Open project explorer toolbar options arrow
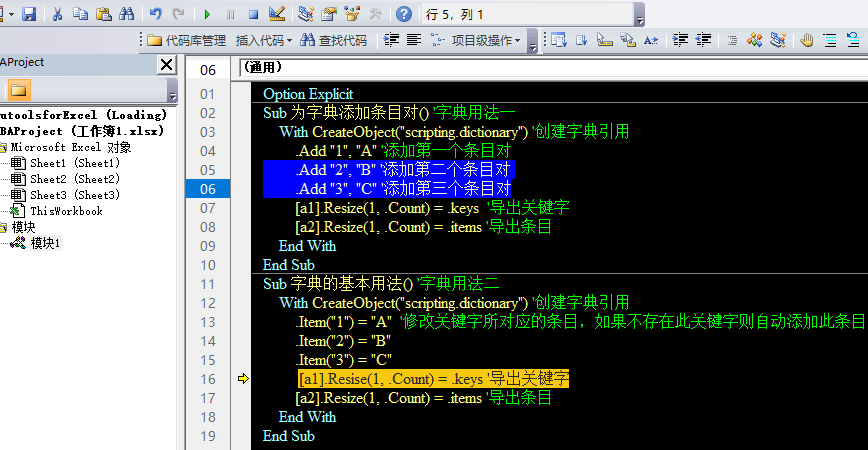The height and width of the screenshot is (450, 868). pos(172,90)
